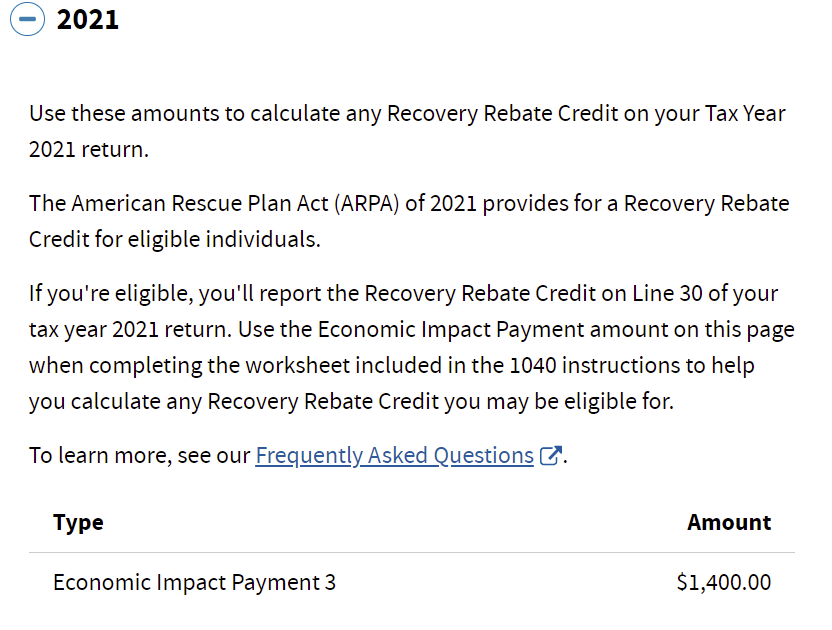
Task: Select the Type column header
Action: pos(78,523)
